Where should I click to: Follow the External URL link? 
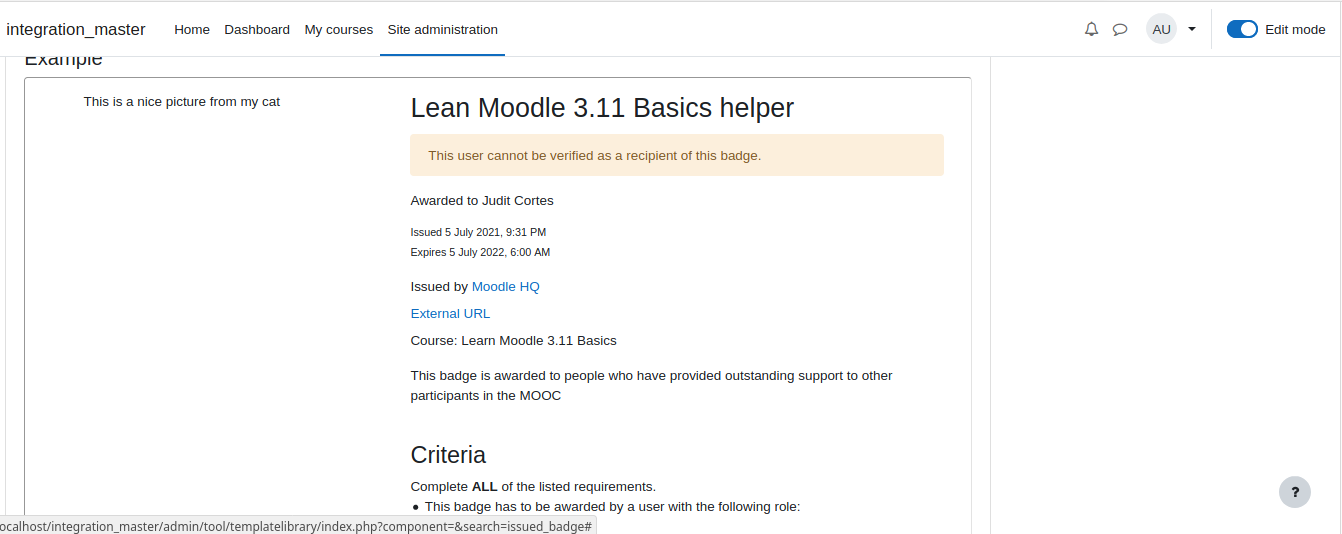[x=450, y=313]
